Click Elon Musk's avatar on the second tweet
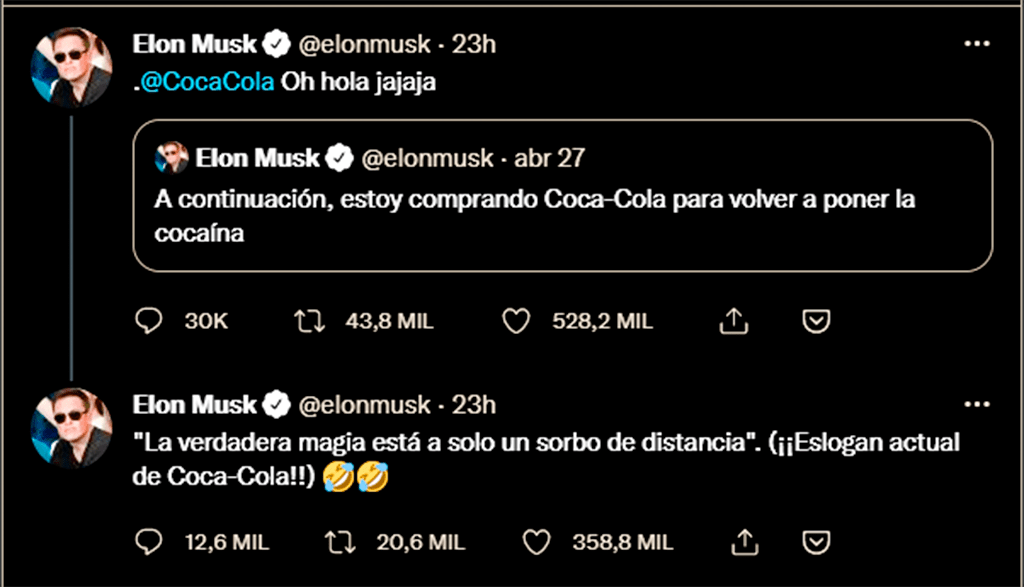 pos(71,428)
